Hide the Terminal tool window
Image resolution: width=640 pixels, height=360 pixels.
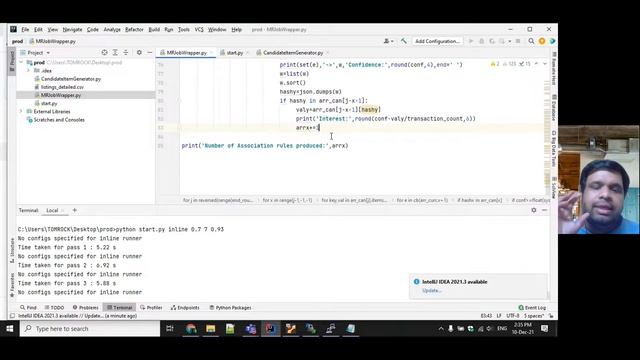544,210
